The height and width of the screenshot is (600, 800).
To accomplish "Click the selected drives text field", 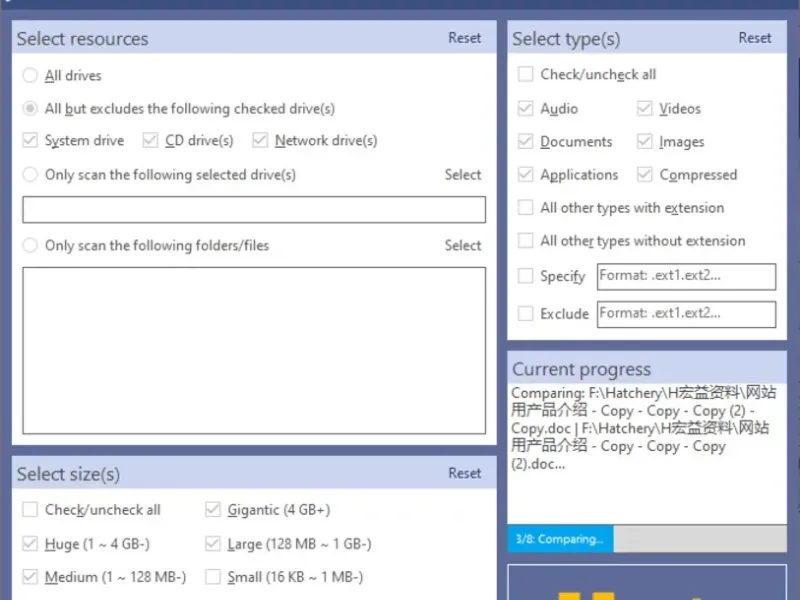I will [254, 210].
